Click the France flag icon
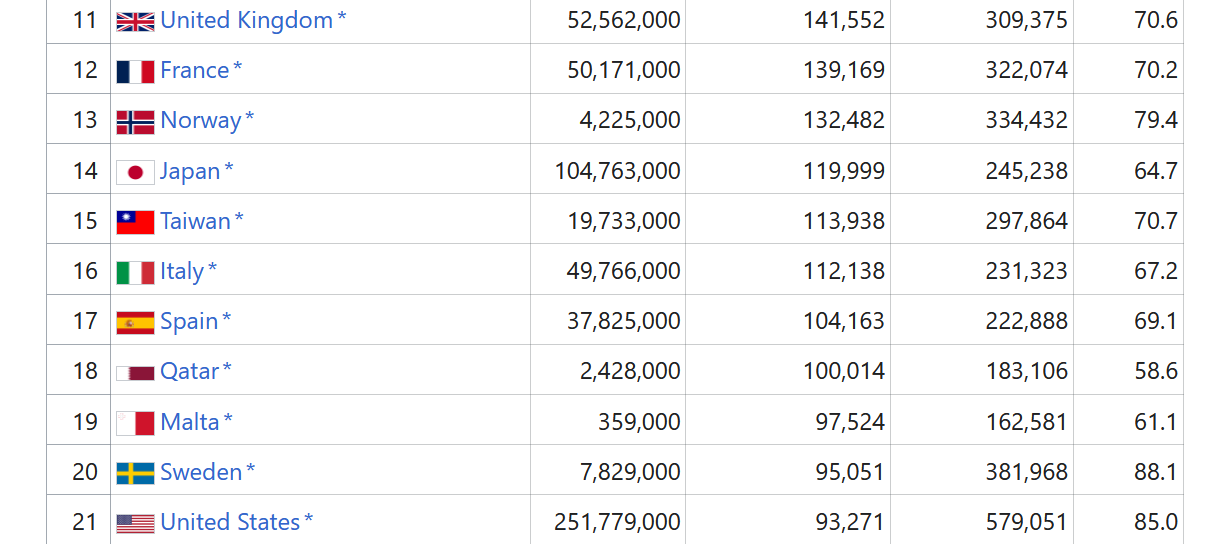 coord(135,72)
